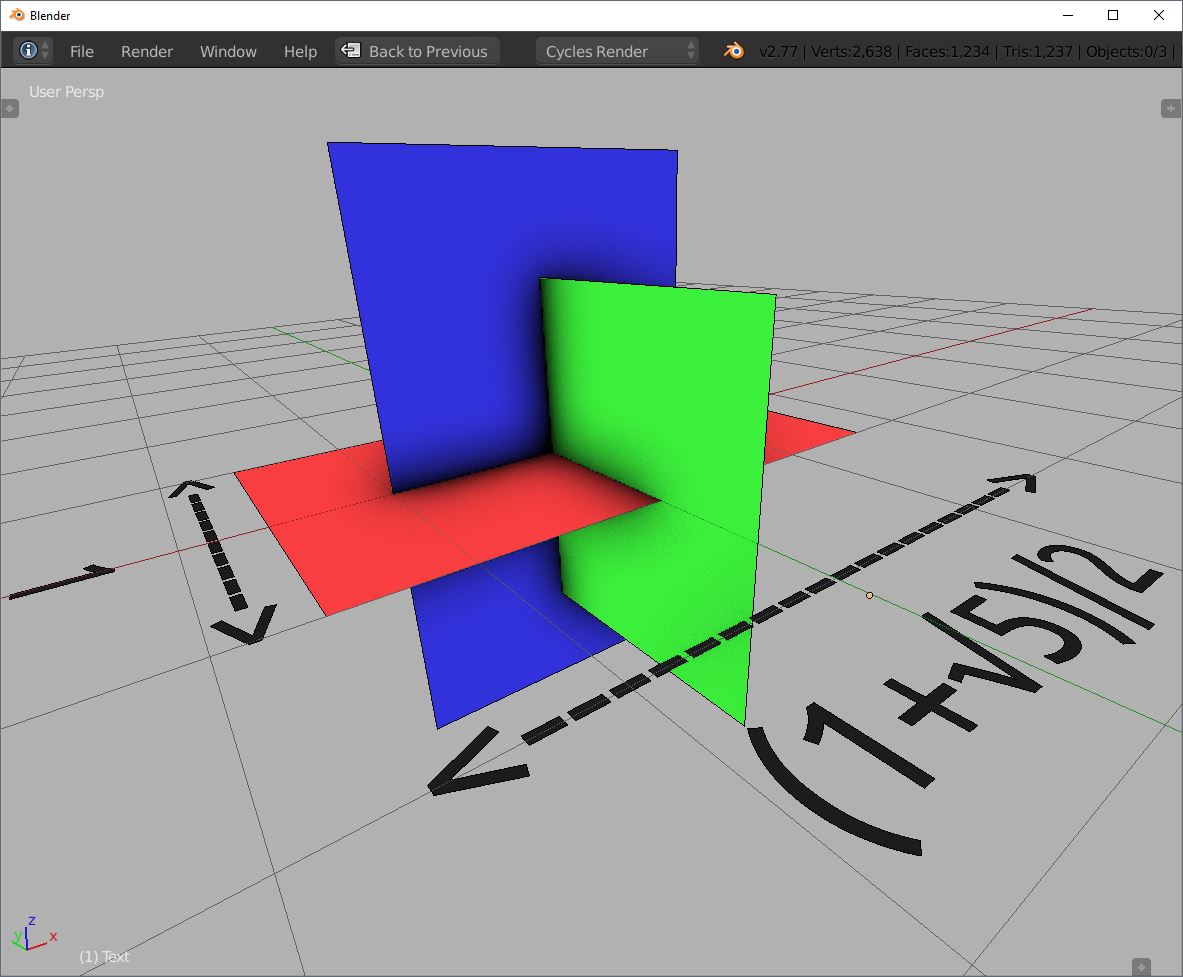Open the Render menu
The height and width of the screenshot is (977, 1183).
pyautogui.click(x=147, y=51)
